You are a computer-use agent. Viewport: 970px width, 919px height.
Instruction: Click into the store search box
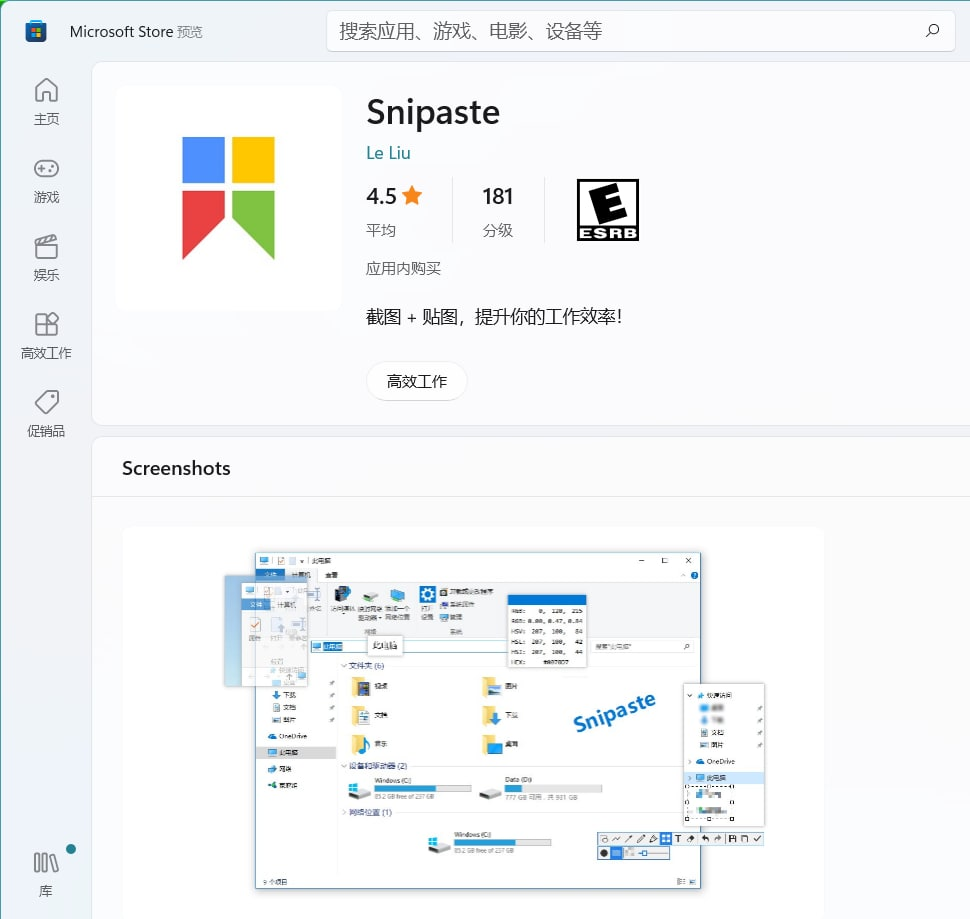[640, 31]
